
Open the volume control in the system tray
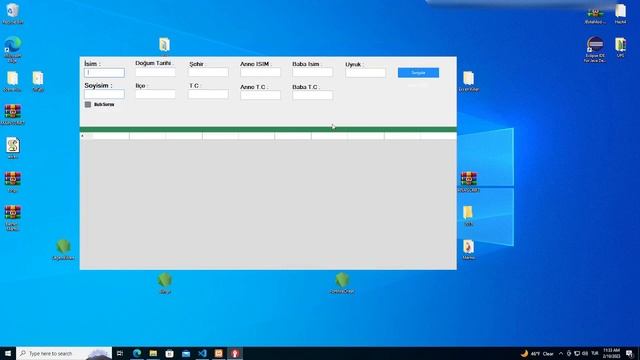tap(585, 353)
